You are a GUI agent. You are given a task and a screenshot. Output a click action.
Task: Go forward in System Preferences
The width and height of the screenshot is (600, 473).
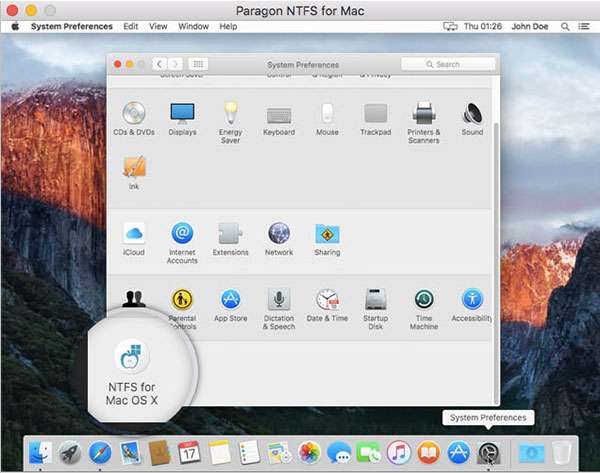coord(175,64)
